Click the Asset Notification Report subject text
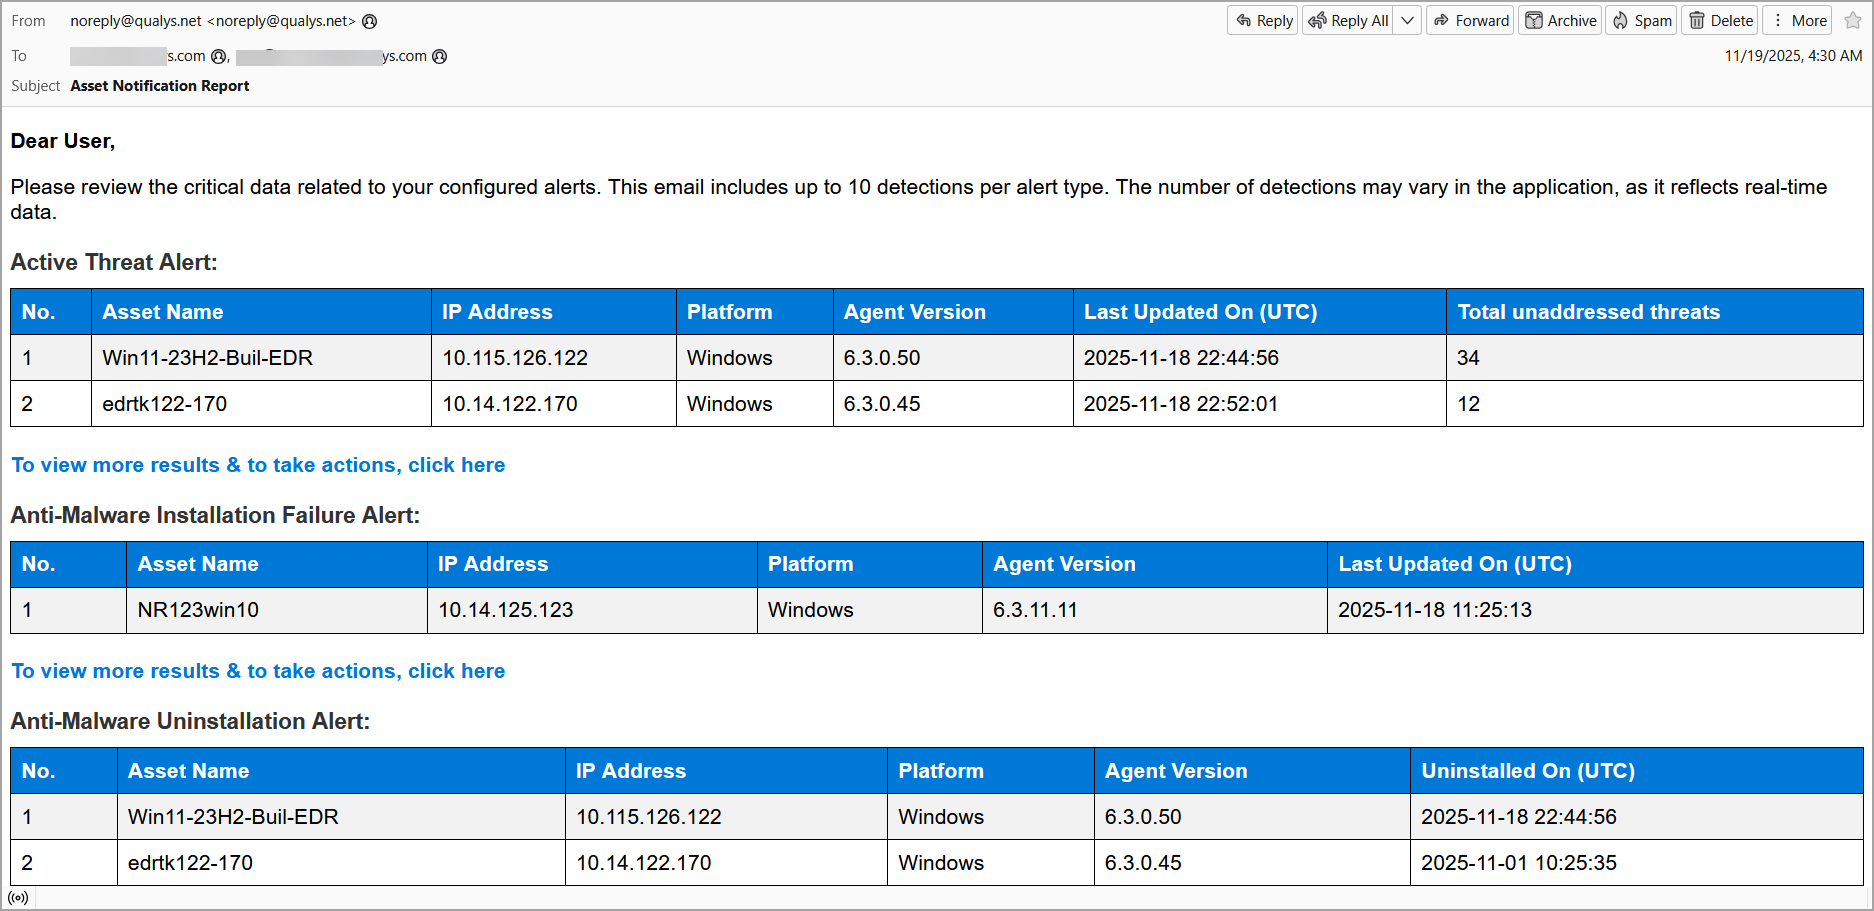Screen dimensions: 1874x911 tap(160, 86)
